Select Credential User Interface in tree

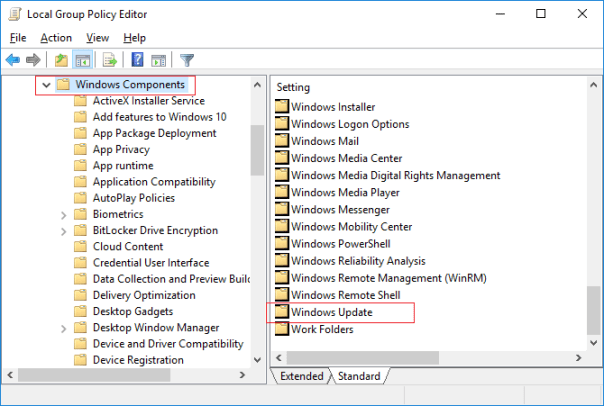(151, 263)
